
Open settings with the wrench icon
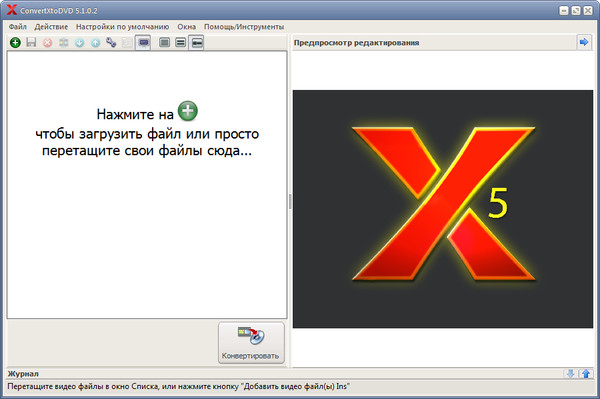111,42
